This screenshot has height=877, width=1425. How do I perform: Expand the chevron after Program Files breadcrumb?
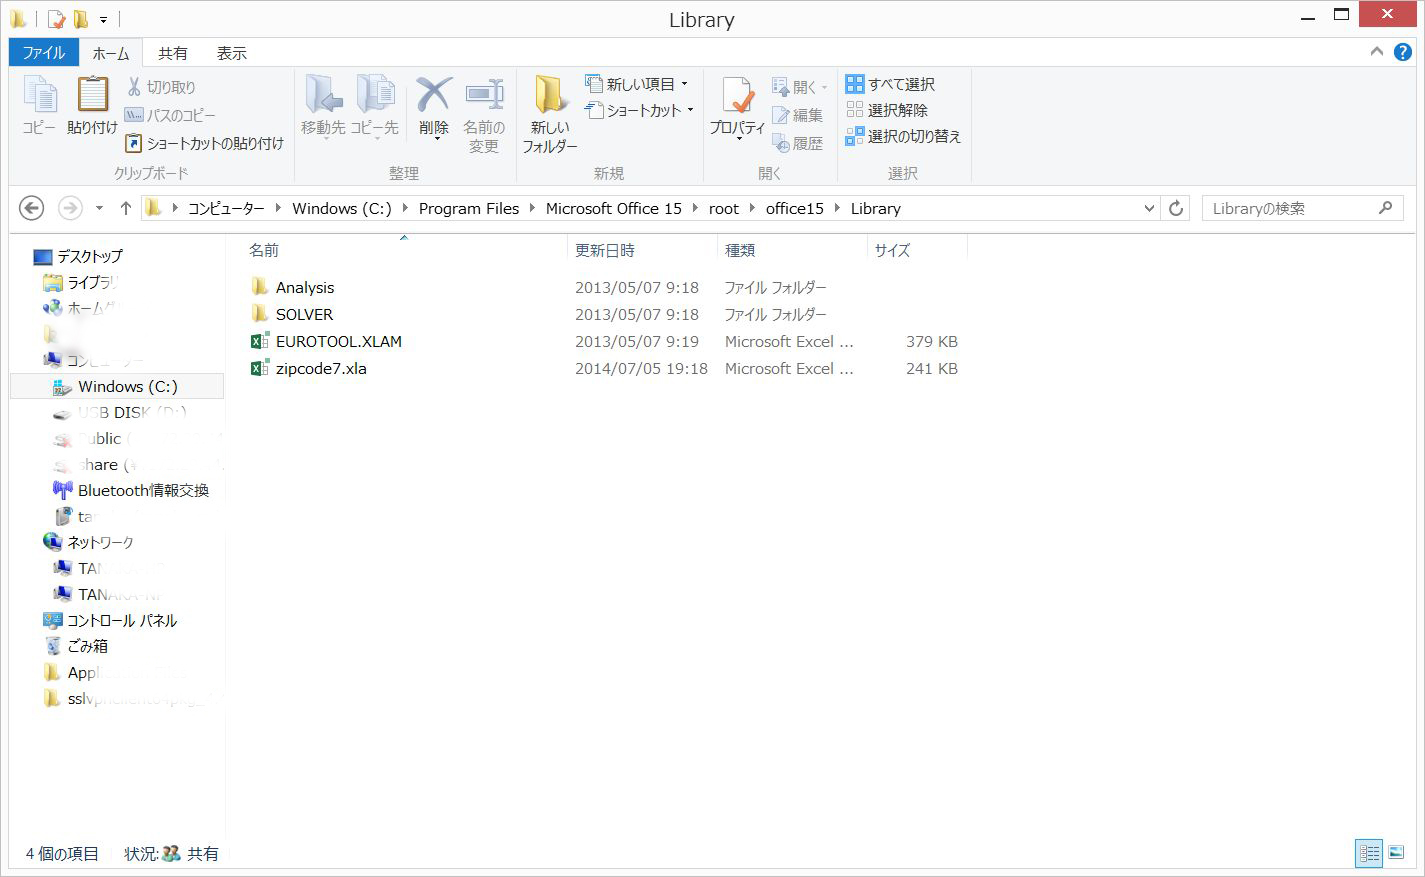[x=532, y=208]
